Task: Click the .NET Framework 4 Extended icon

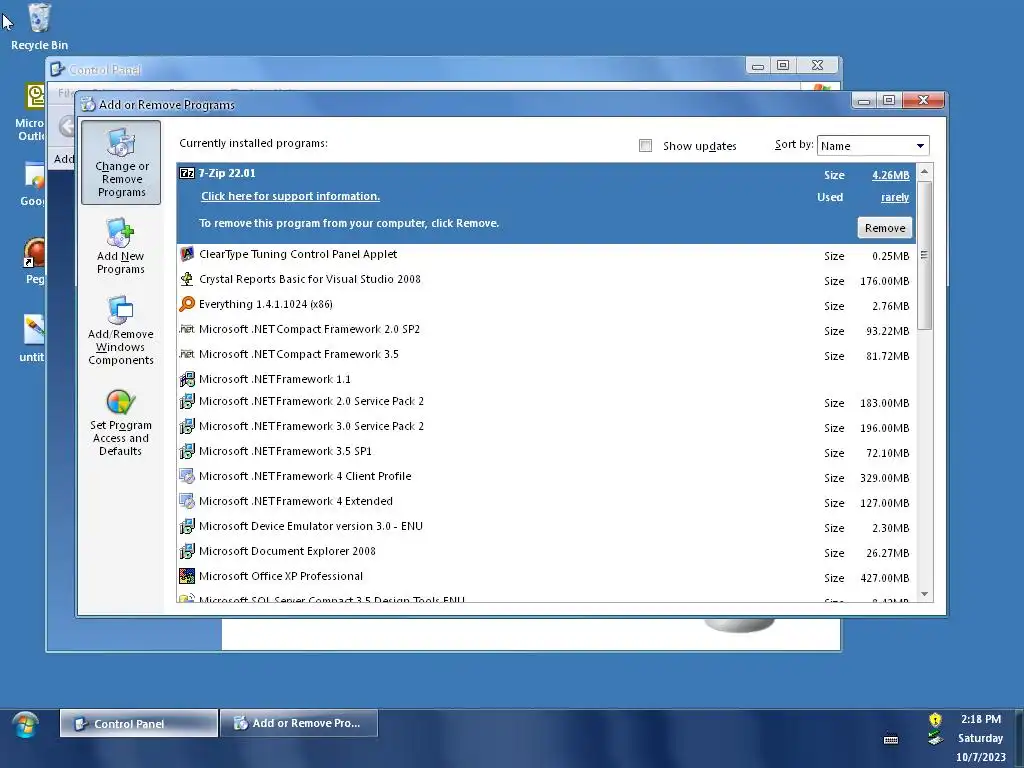Action: (187, 501)
